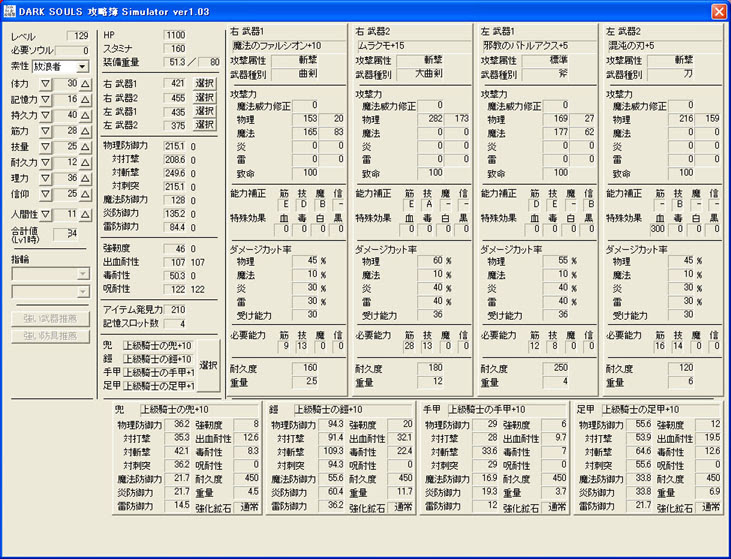Click weapon name 魔法のファルシオン+10
The image size is (731, 559).
click(289, 46)
